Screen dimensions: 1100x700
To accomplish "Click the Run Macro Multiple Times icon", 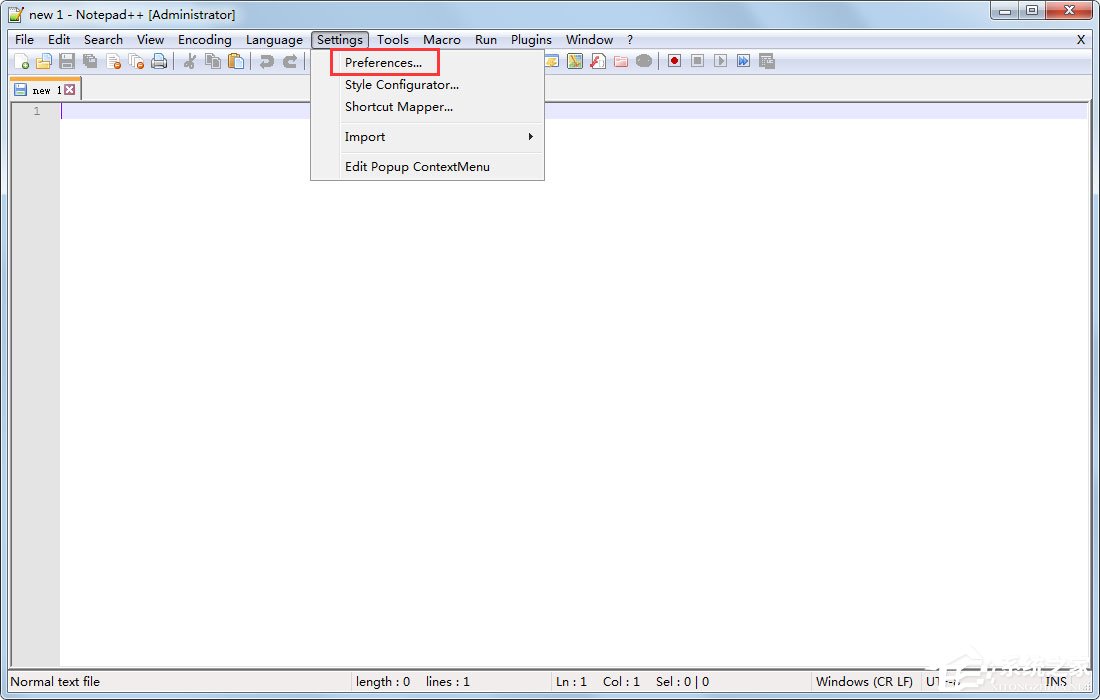I will 743,61.
